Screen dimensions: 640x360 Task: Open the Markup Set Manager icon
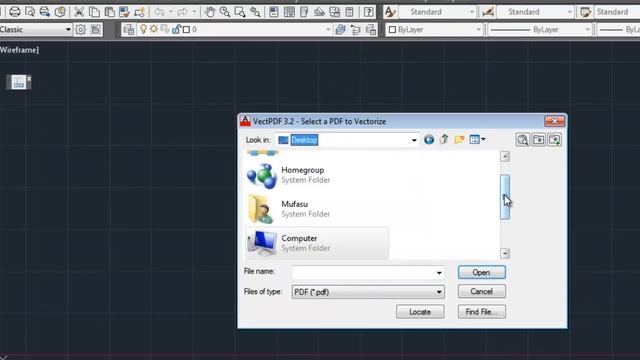click(x=334, y=12)
